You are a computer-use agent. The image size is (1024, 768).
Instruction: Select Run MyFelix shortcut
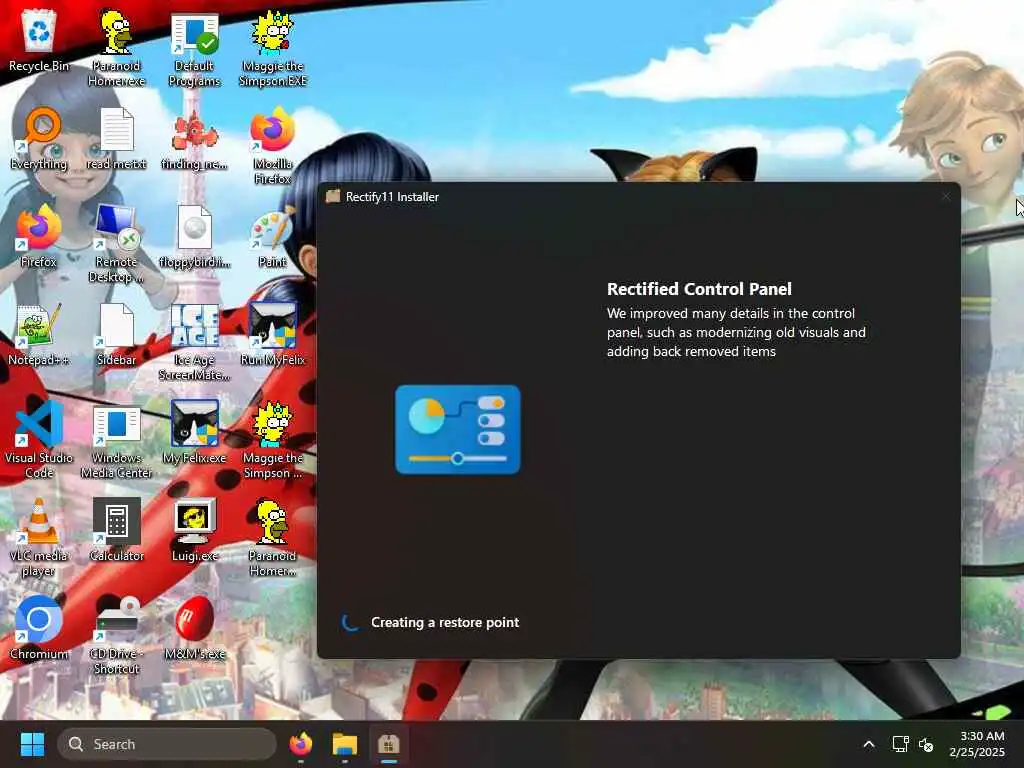[273, 334]
